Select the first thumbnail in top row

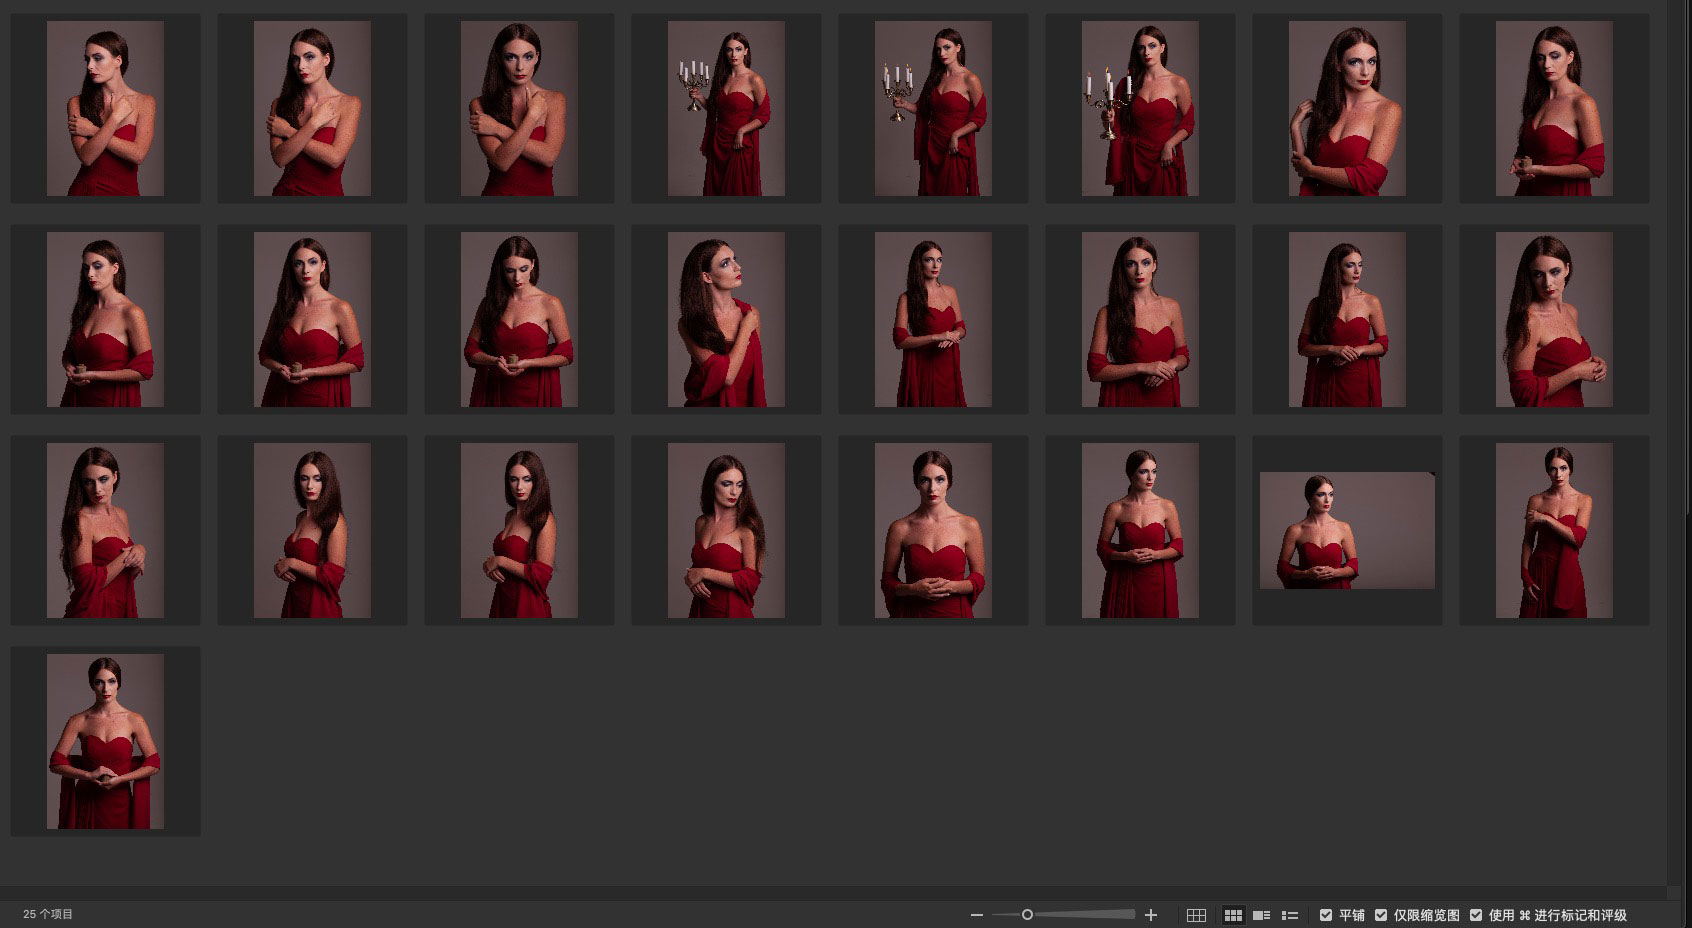pos(105,108)
